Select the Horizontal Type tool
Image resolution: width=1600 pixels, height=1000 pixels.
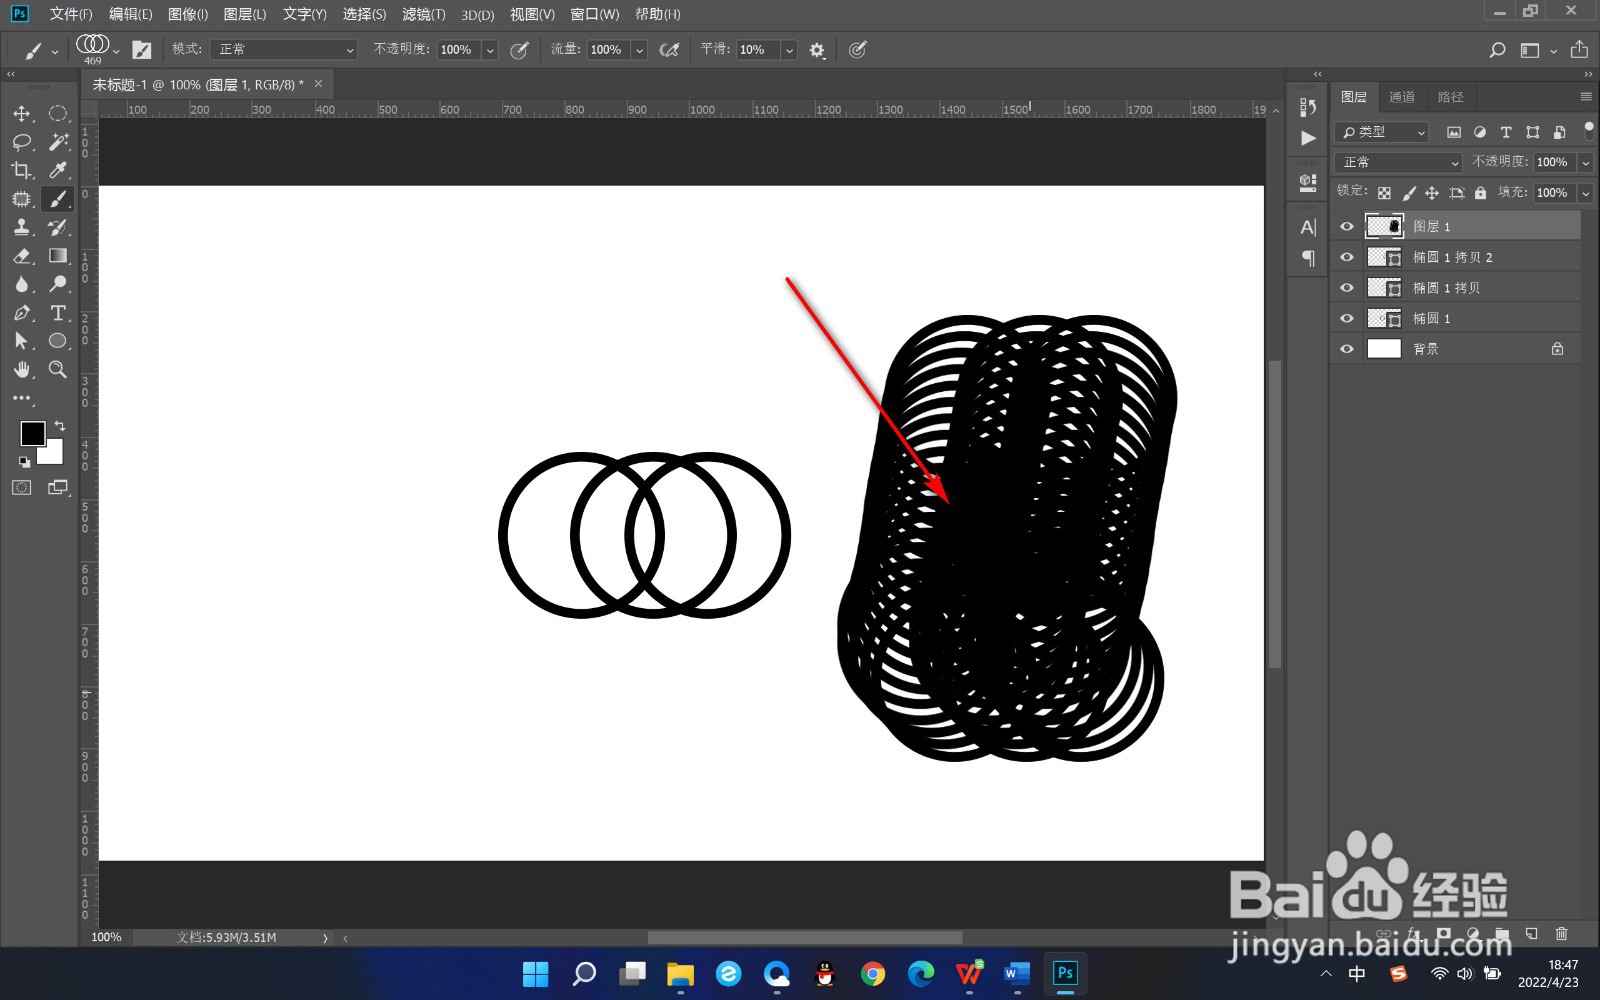tap(58, 313)
